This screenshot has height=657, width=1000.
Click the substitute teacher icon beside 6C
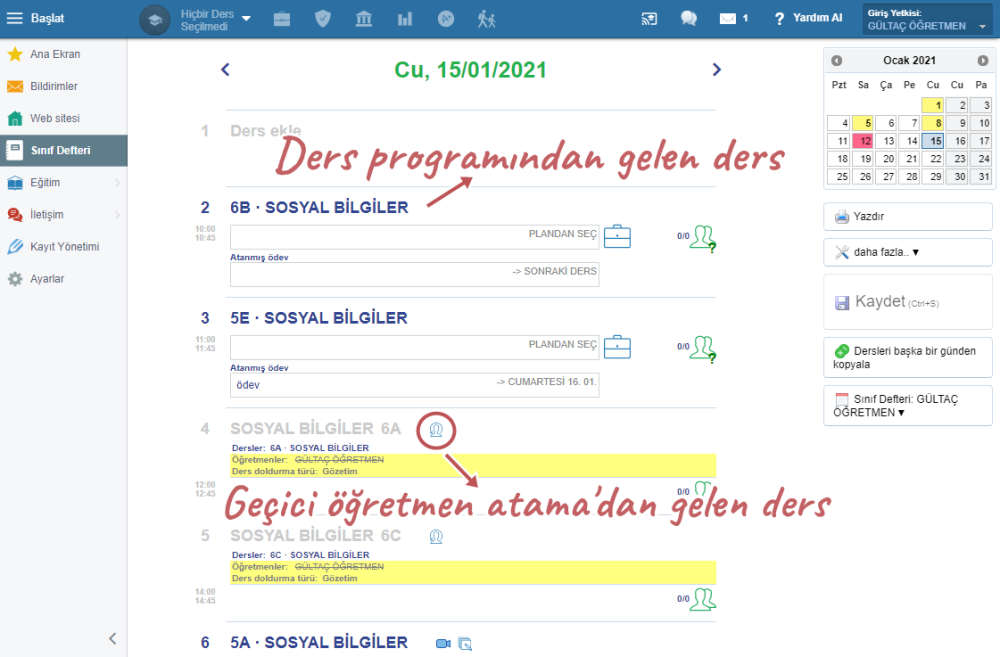[x=436, y=536]
